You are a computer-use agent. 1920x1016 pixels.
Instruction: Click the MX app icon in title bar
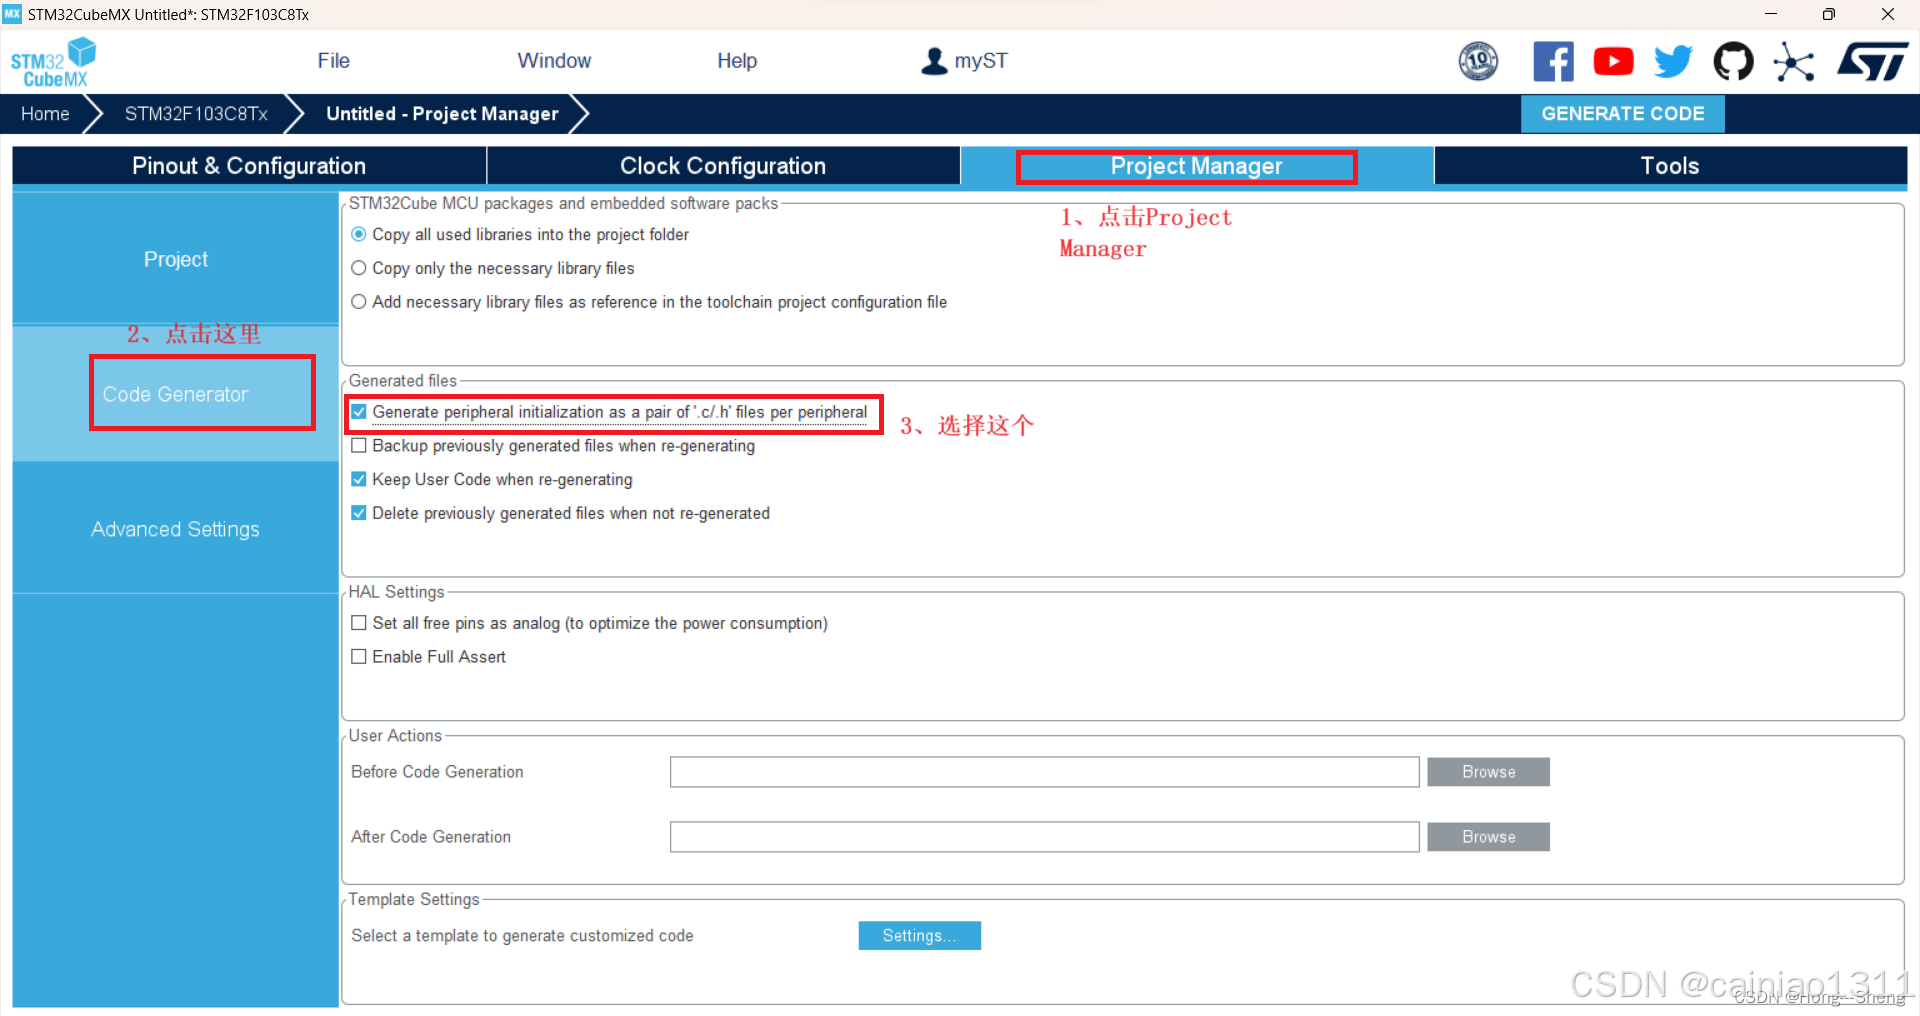click(12, 14)
